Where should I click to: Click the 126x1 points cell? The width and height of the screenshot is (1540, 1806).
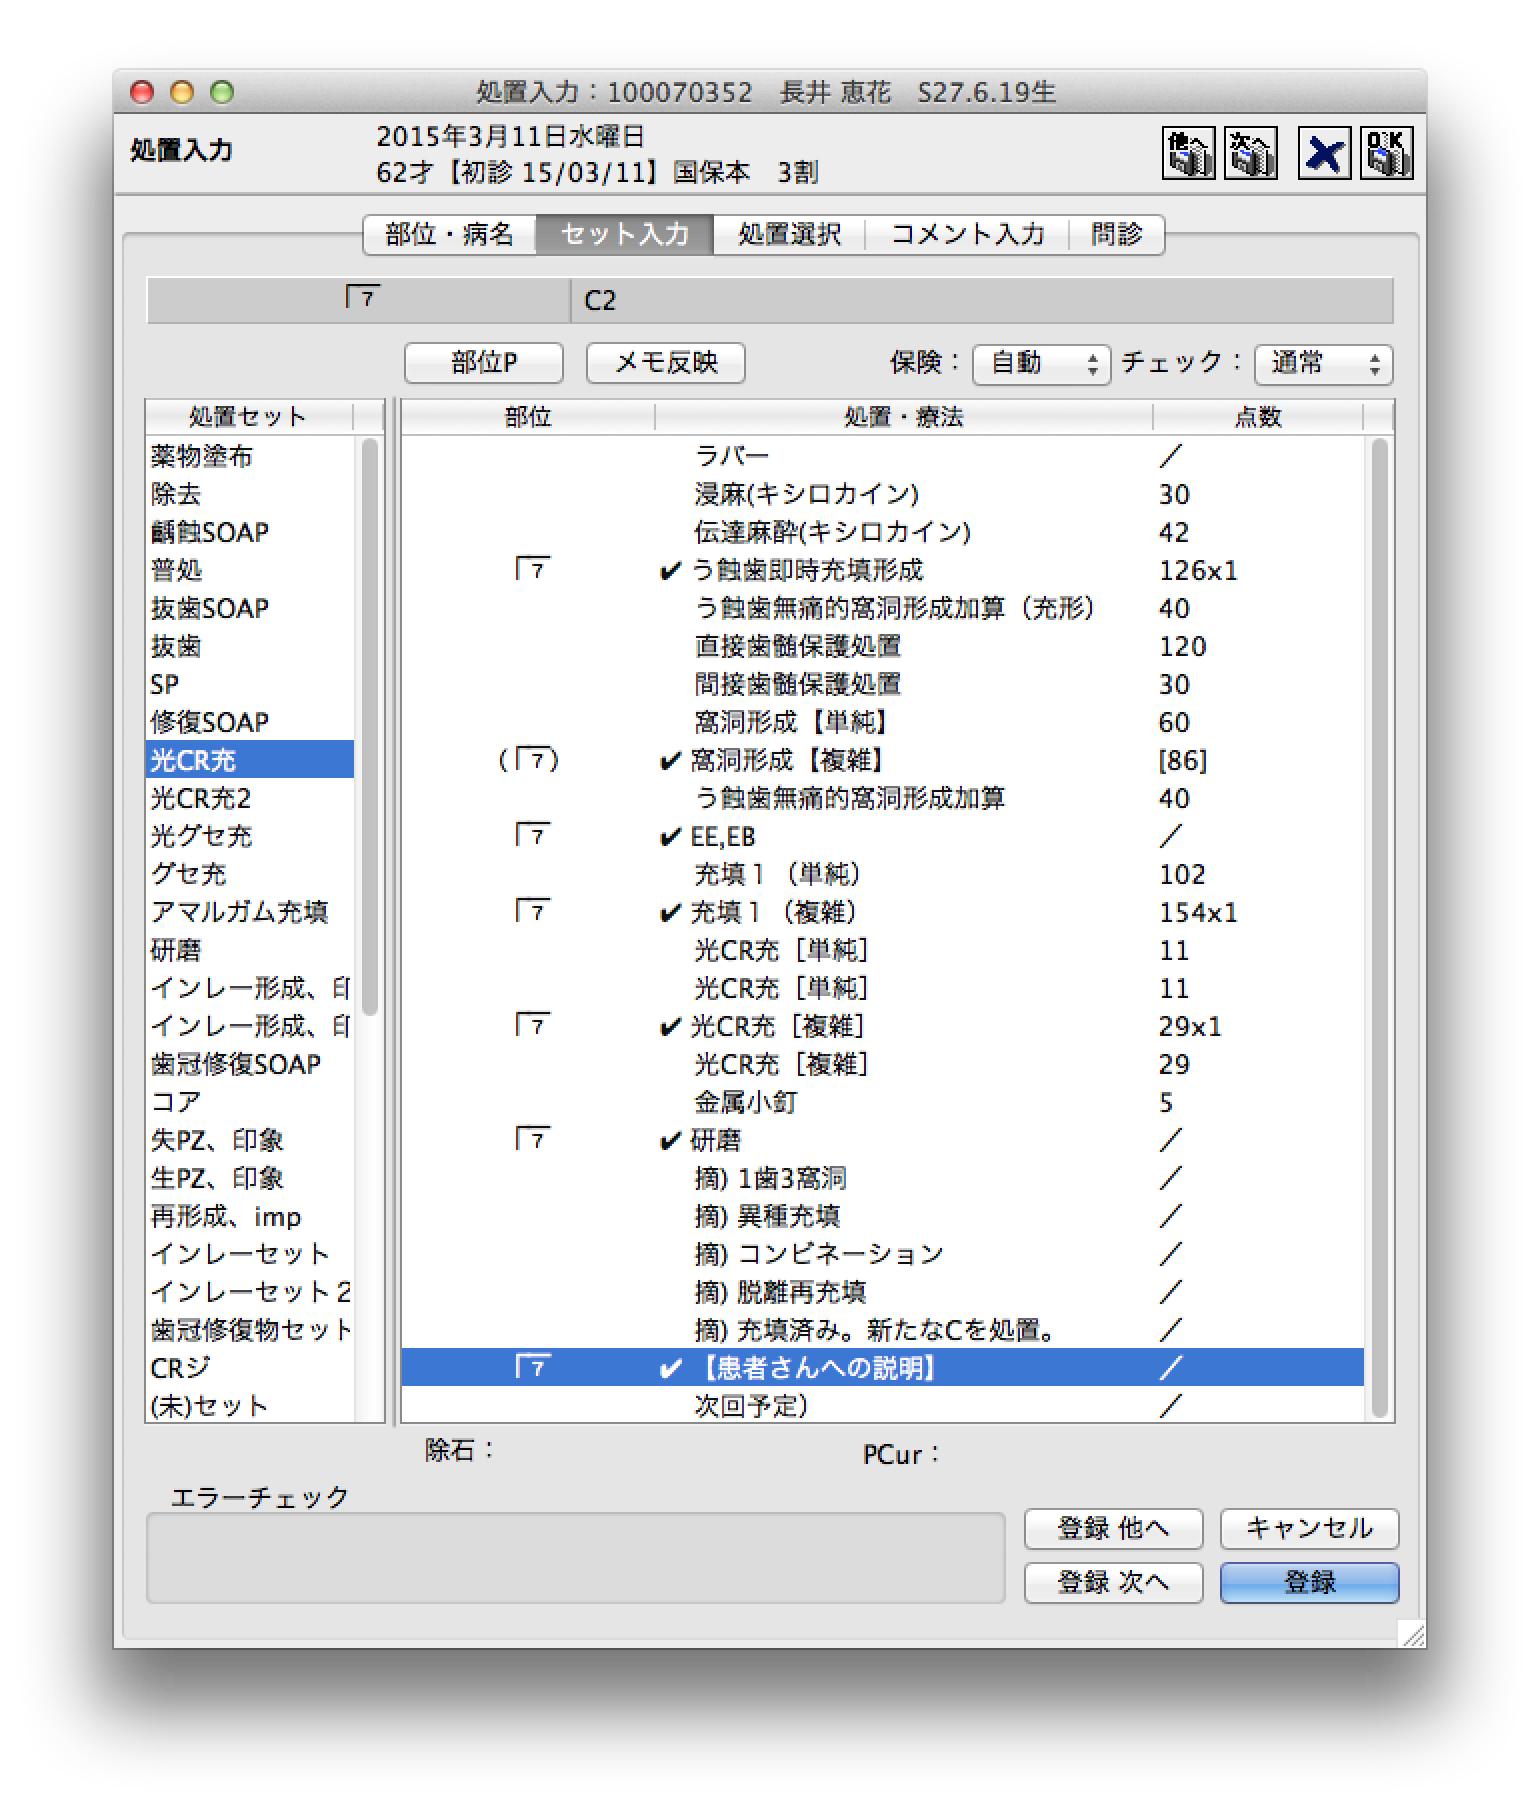click(1198, 571)
